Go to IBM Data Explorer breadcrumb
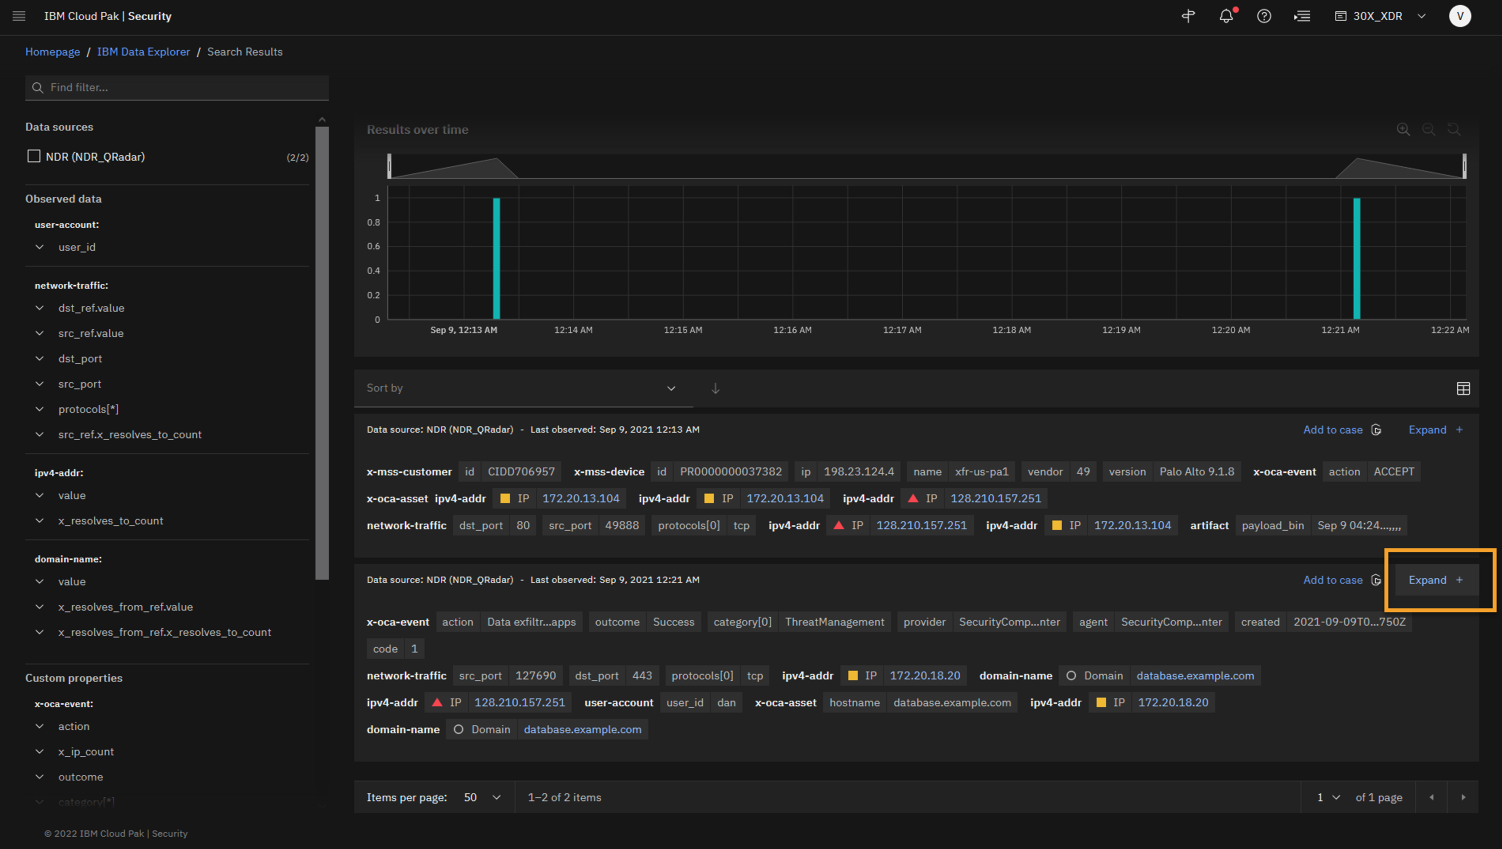The height and width of the screenshot is (849, 1502). click(x=143, y=52)
